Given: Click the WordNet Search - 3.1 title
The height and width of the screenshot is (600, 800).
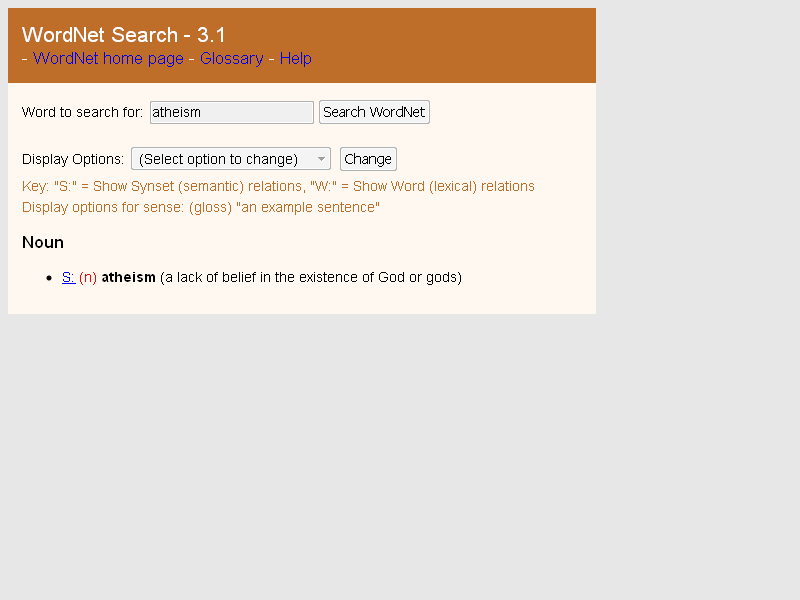Looking at the screenshot, I should pyautogui.click(x=123, y=35).
